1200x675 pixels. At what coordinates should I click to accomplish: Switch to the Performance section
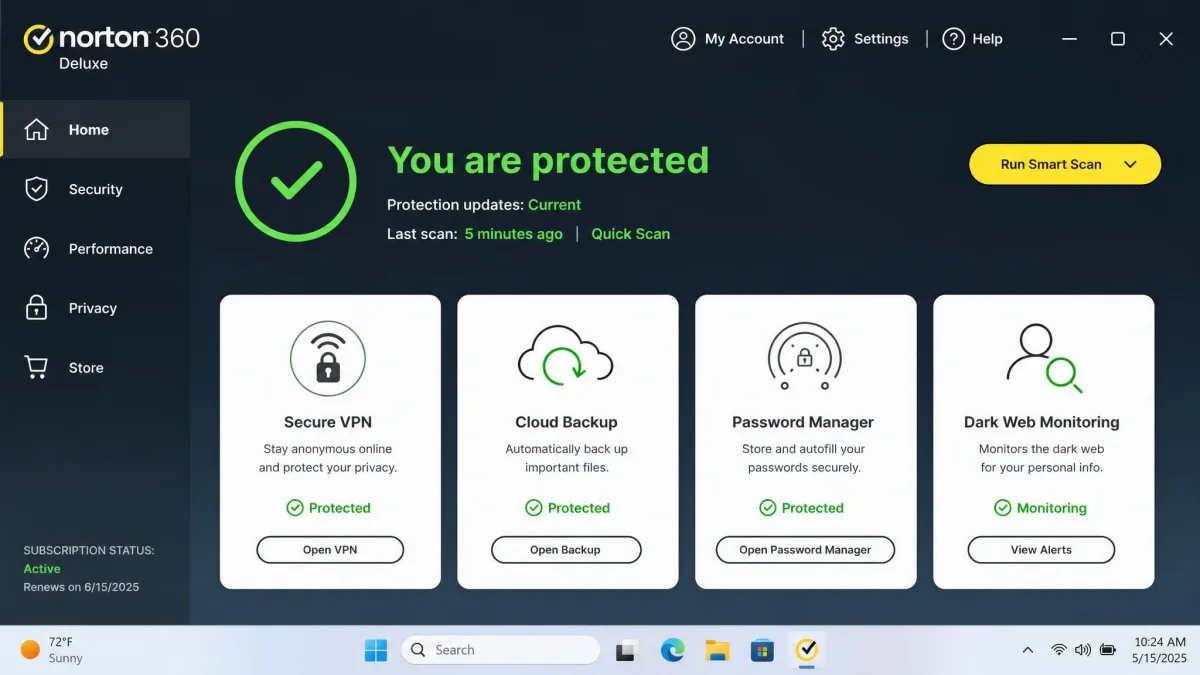(x=95, y=248)
